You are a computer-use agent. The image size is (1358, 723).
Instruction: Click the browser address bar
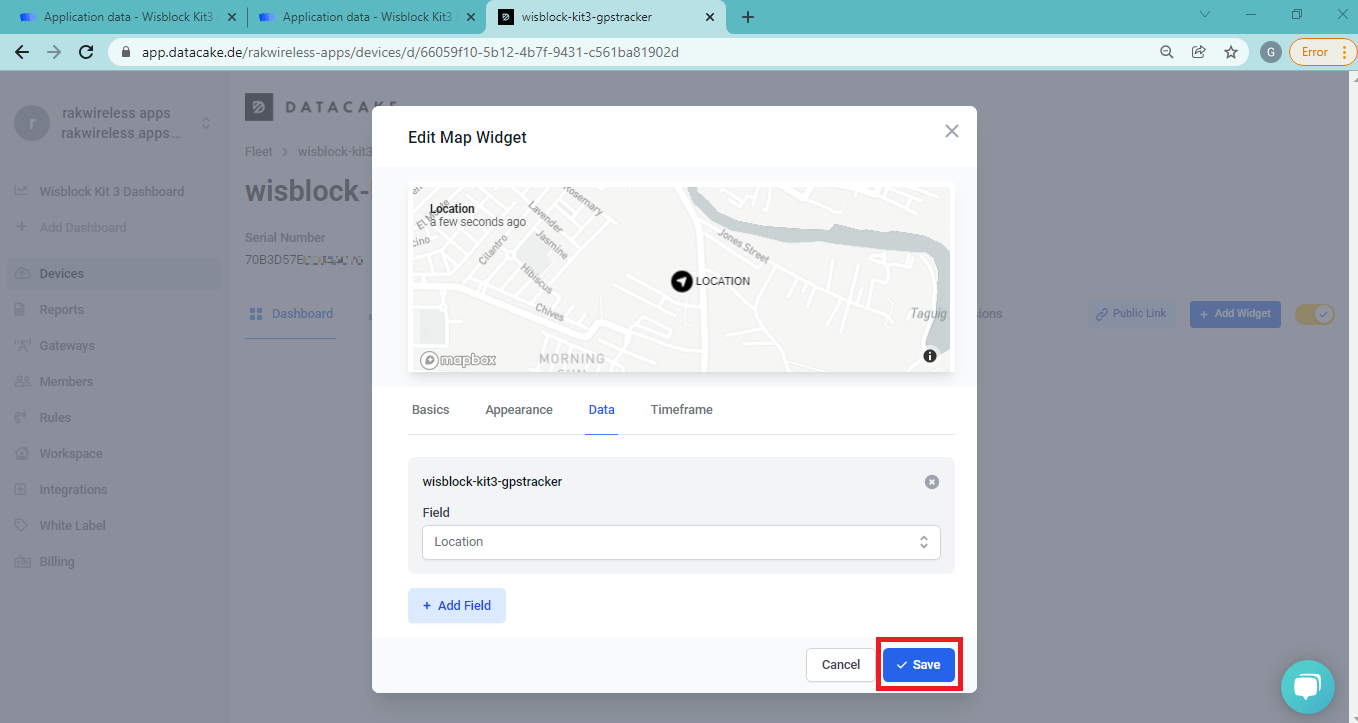(x=640, y=52)
